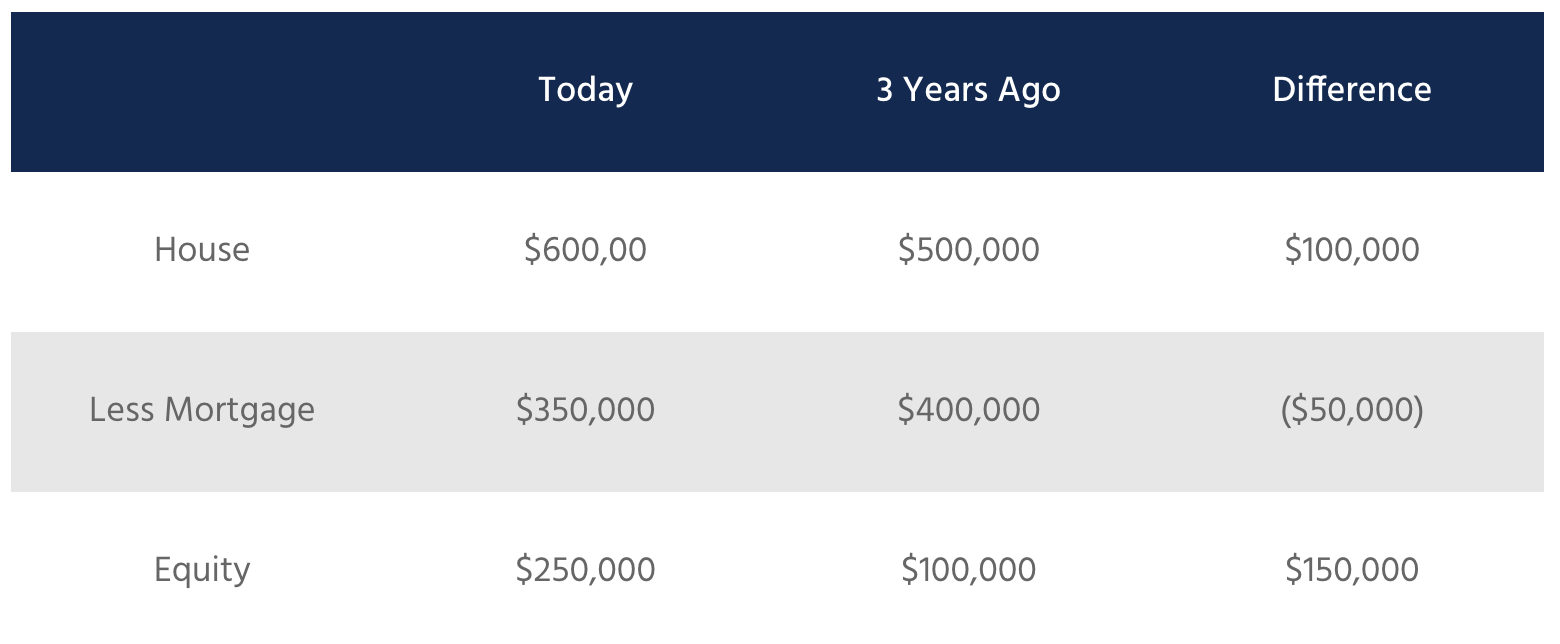Click the $350,000 mortgage today cell
The image size is (1560, 644).
[585, 410]
